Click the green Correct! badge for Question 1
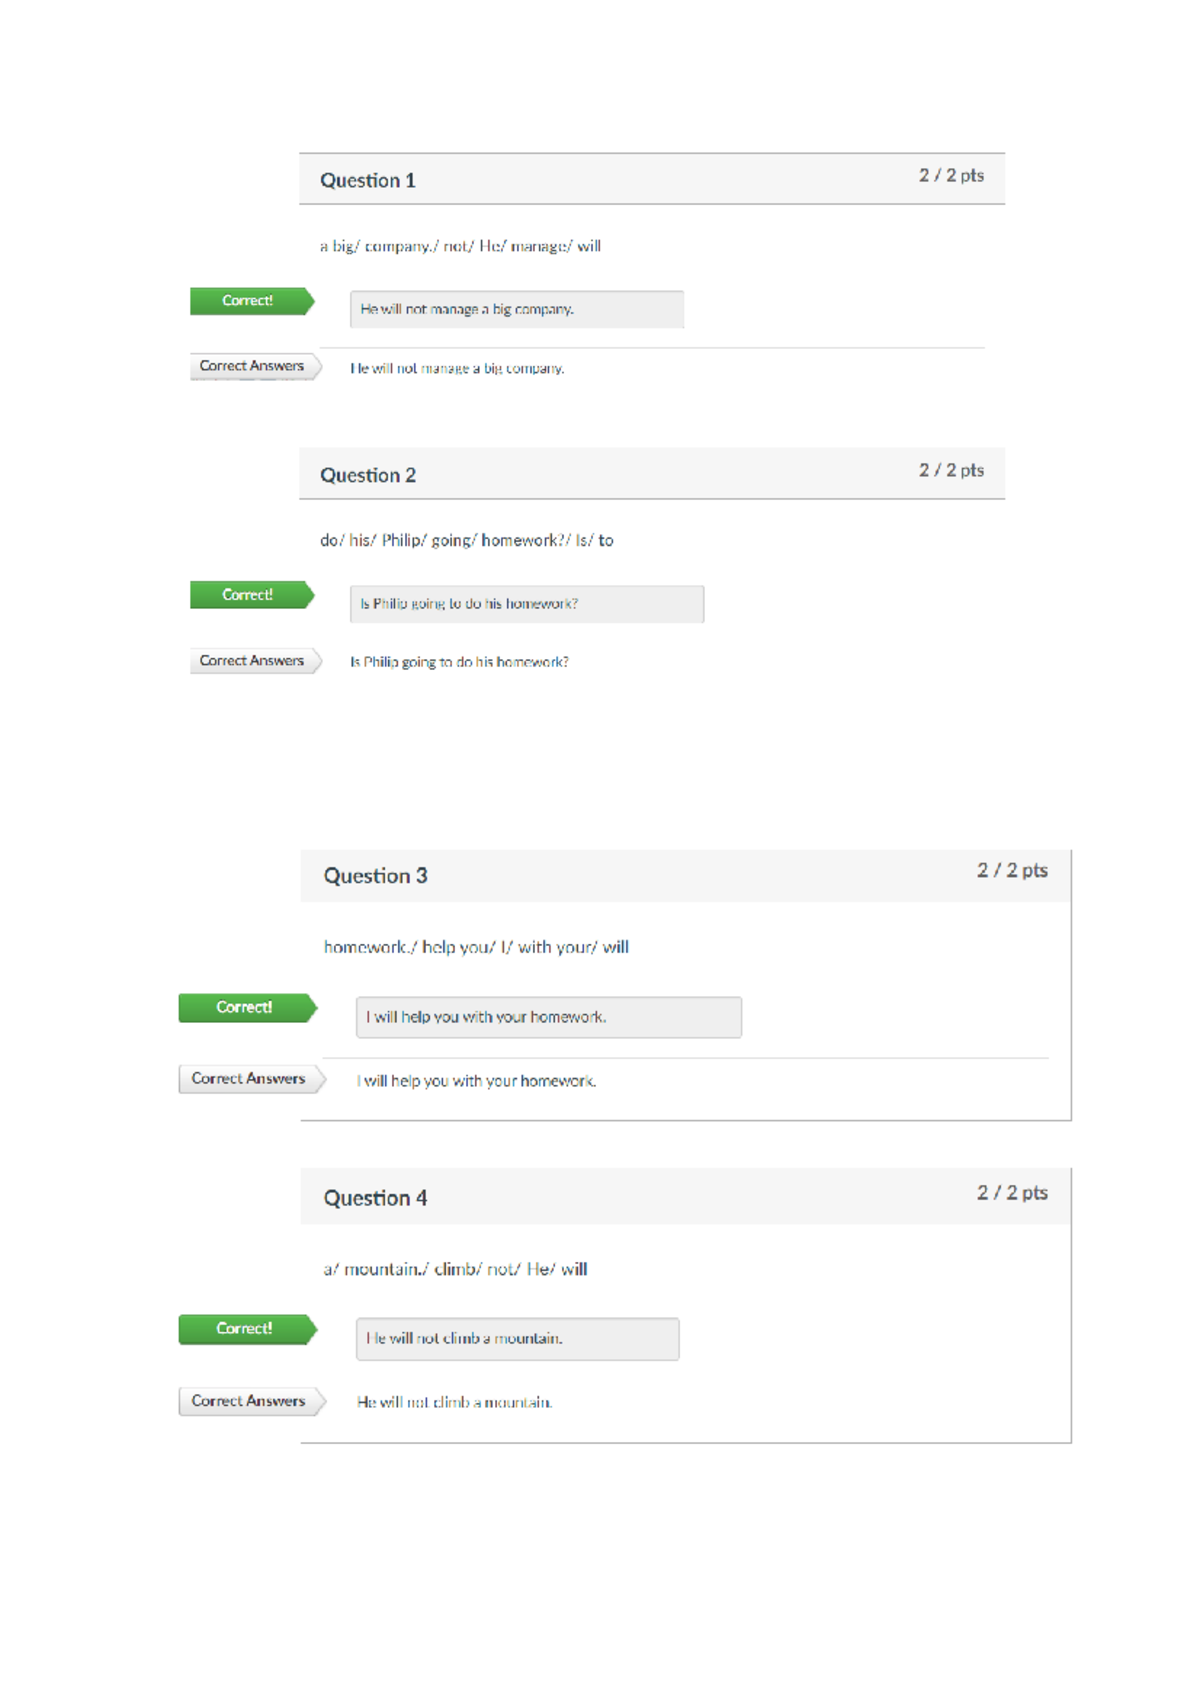Viewport: 1200px width, 1698px height. 250,301
